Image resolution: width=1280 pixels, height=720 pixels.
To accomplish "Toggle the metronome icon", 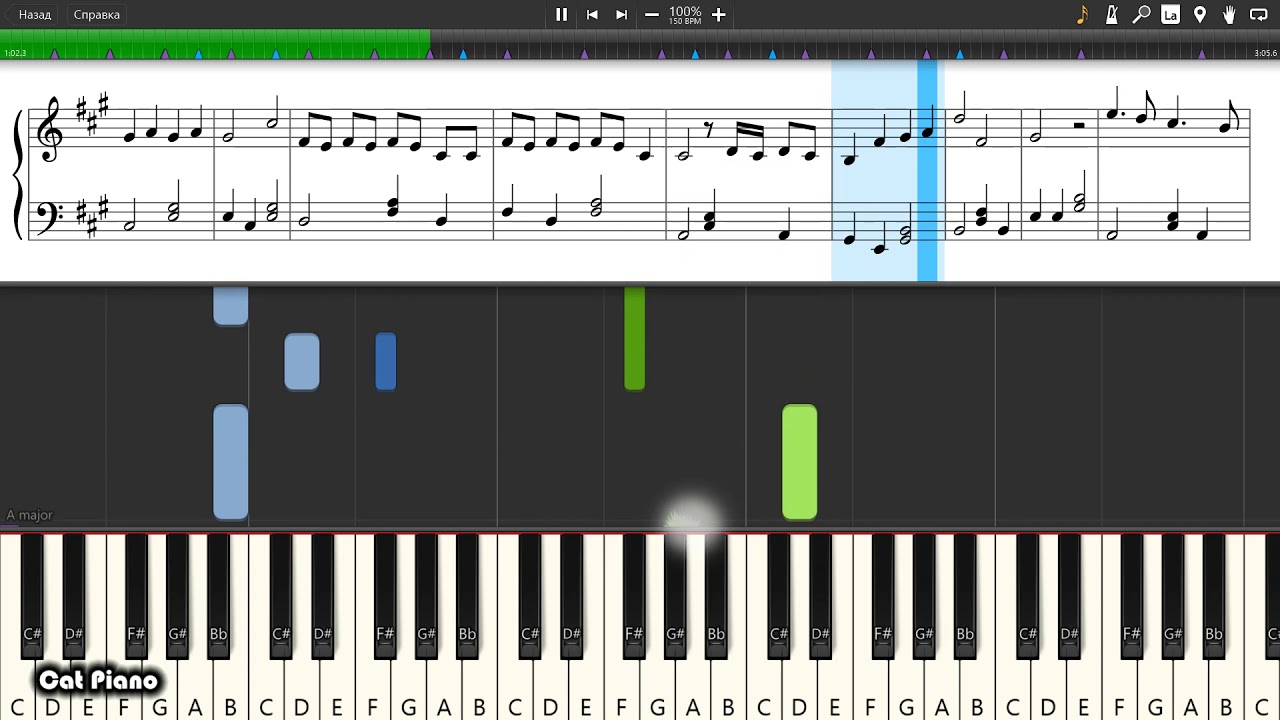I will 1112,15.
